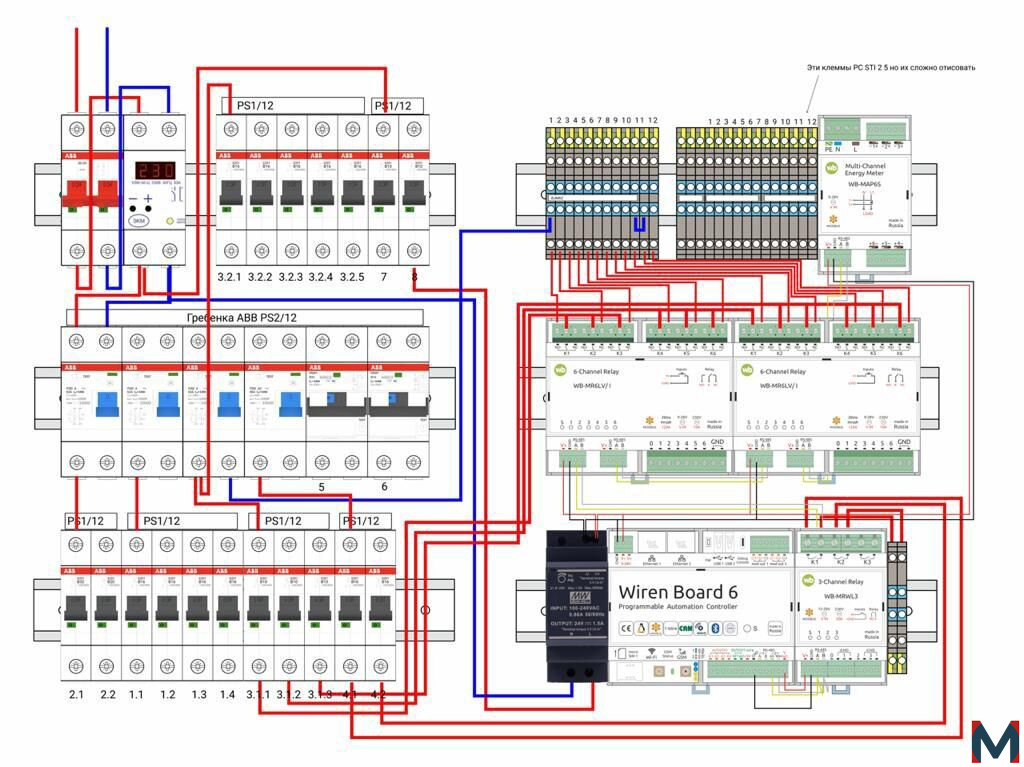The width and height of the screenshot is (1024, 767).
Task: Click the '1.3' breaker label
Action: click(x=197, y=694)
